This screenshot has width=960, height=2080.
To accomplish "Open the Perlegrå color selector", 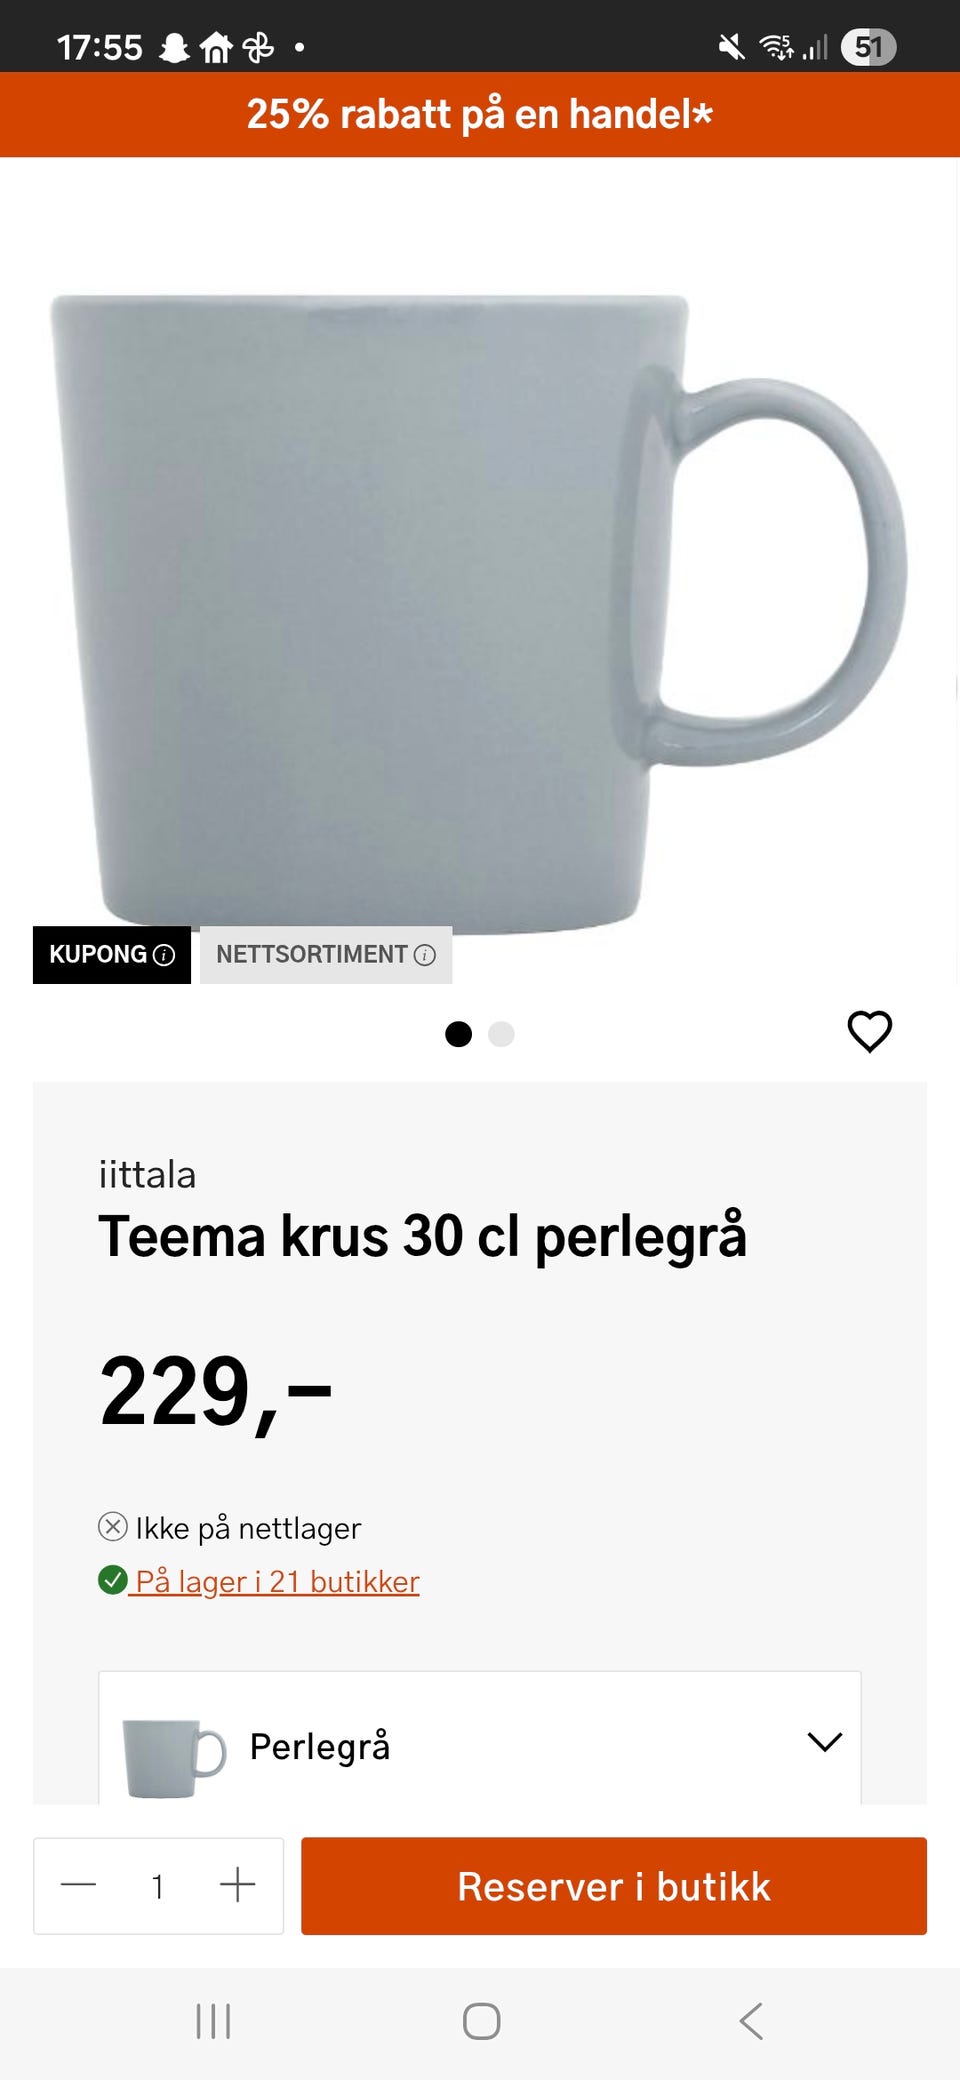I will click(x=480, y=1738).
